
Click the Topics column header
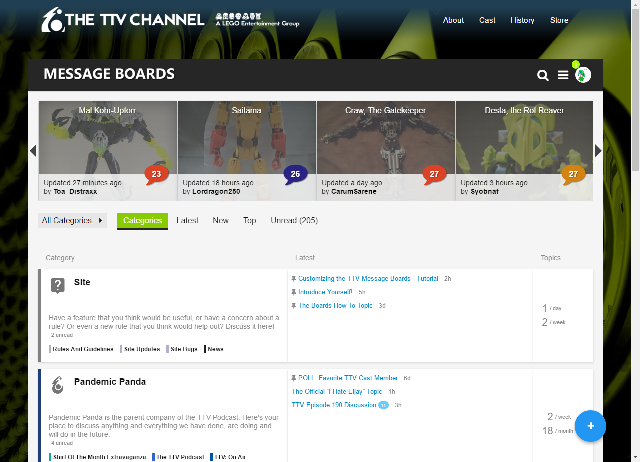click(551, 258)
